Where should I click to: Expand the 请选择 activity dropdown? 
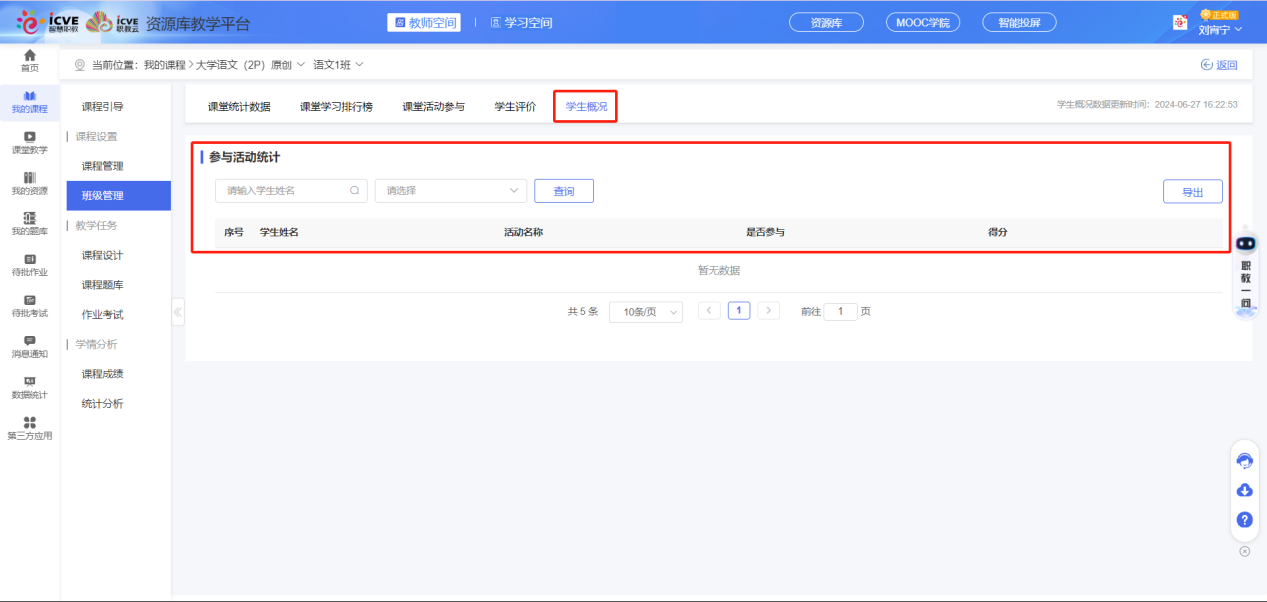(x=450, y=191)
